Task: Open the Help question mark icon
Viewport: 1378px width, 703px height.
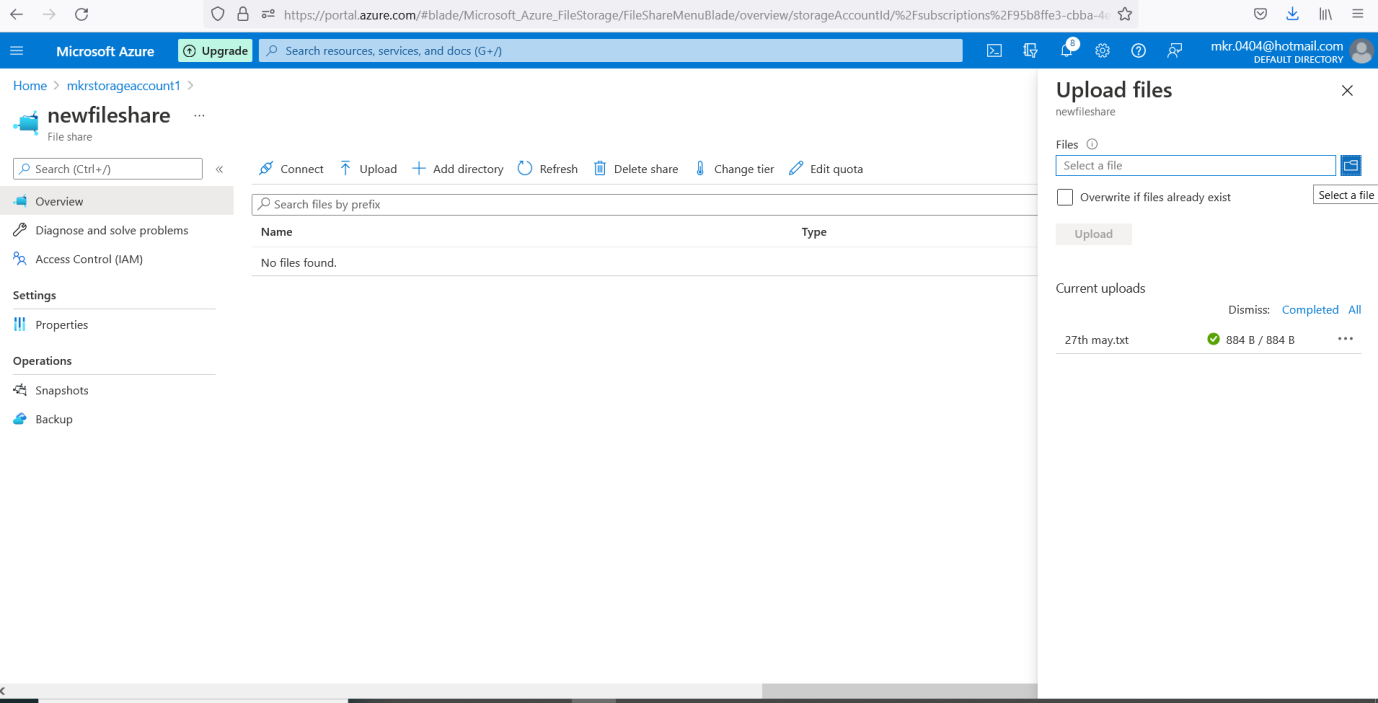Action: (1138, 51)
